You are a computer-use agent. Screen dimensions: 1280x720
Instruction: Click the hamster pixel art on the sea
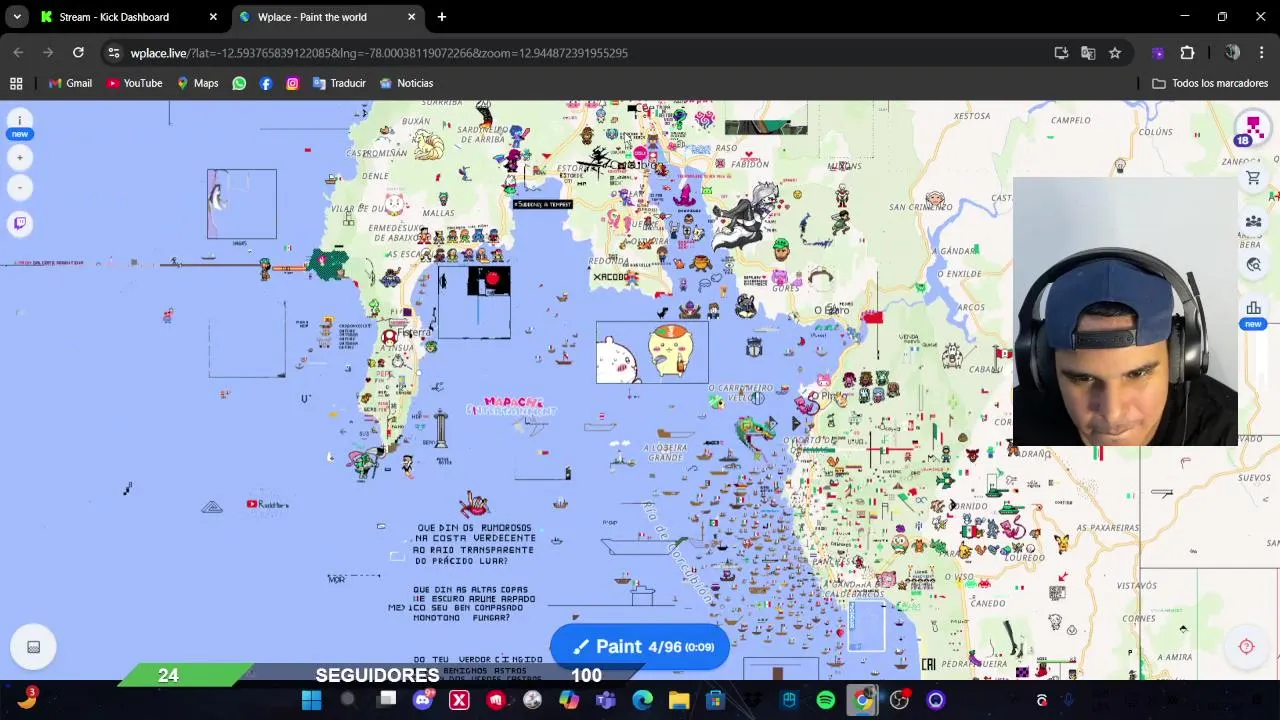click(x=669, y=351)
